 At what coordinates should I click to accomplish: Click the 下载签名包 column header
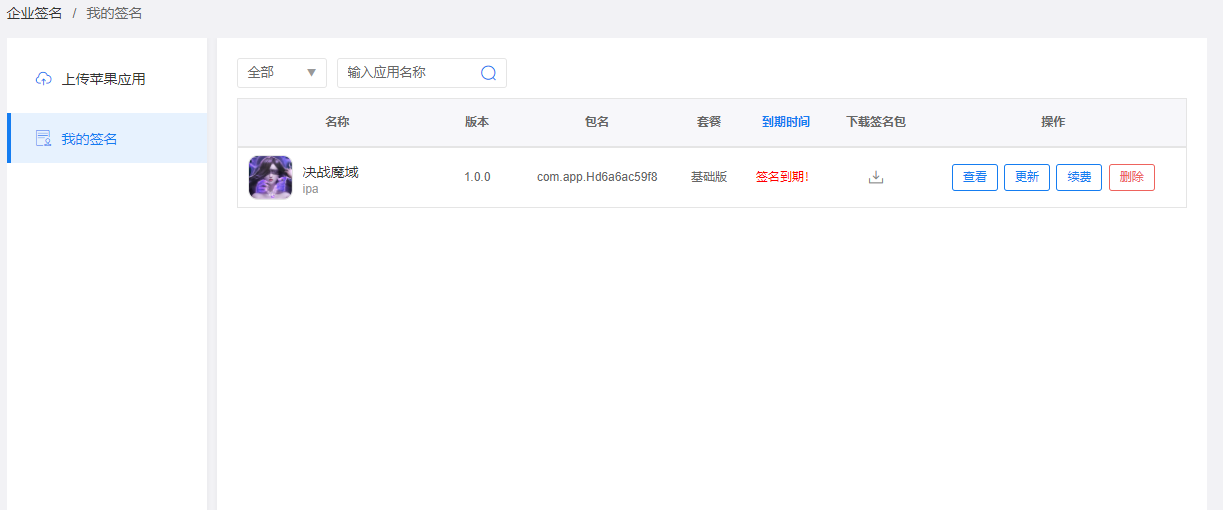pos(876,122)
